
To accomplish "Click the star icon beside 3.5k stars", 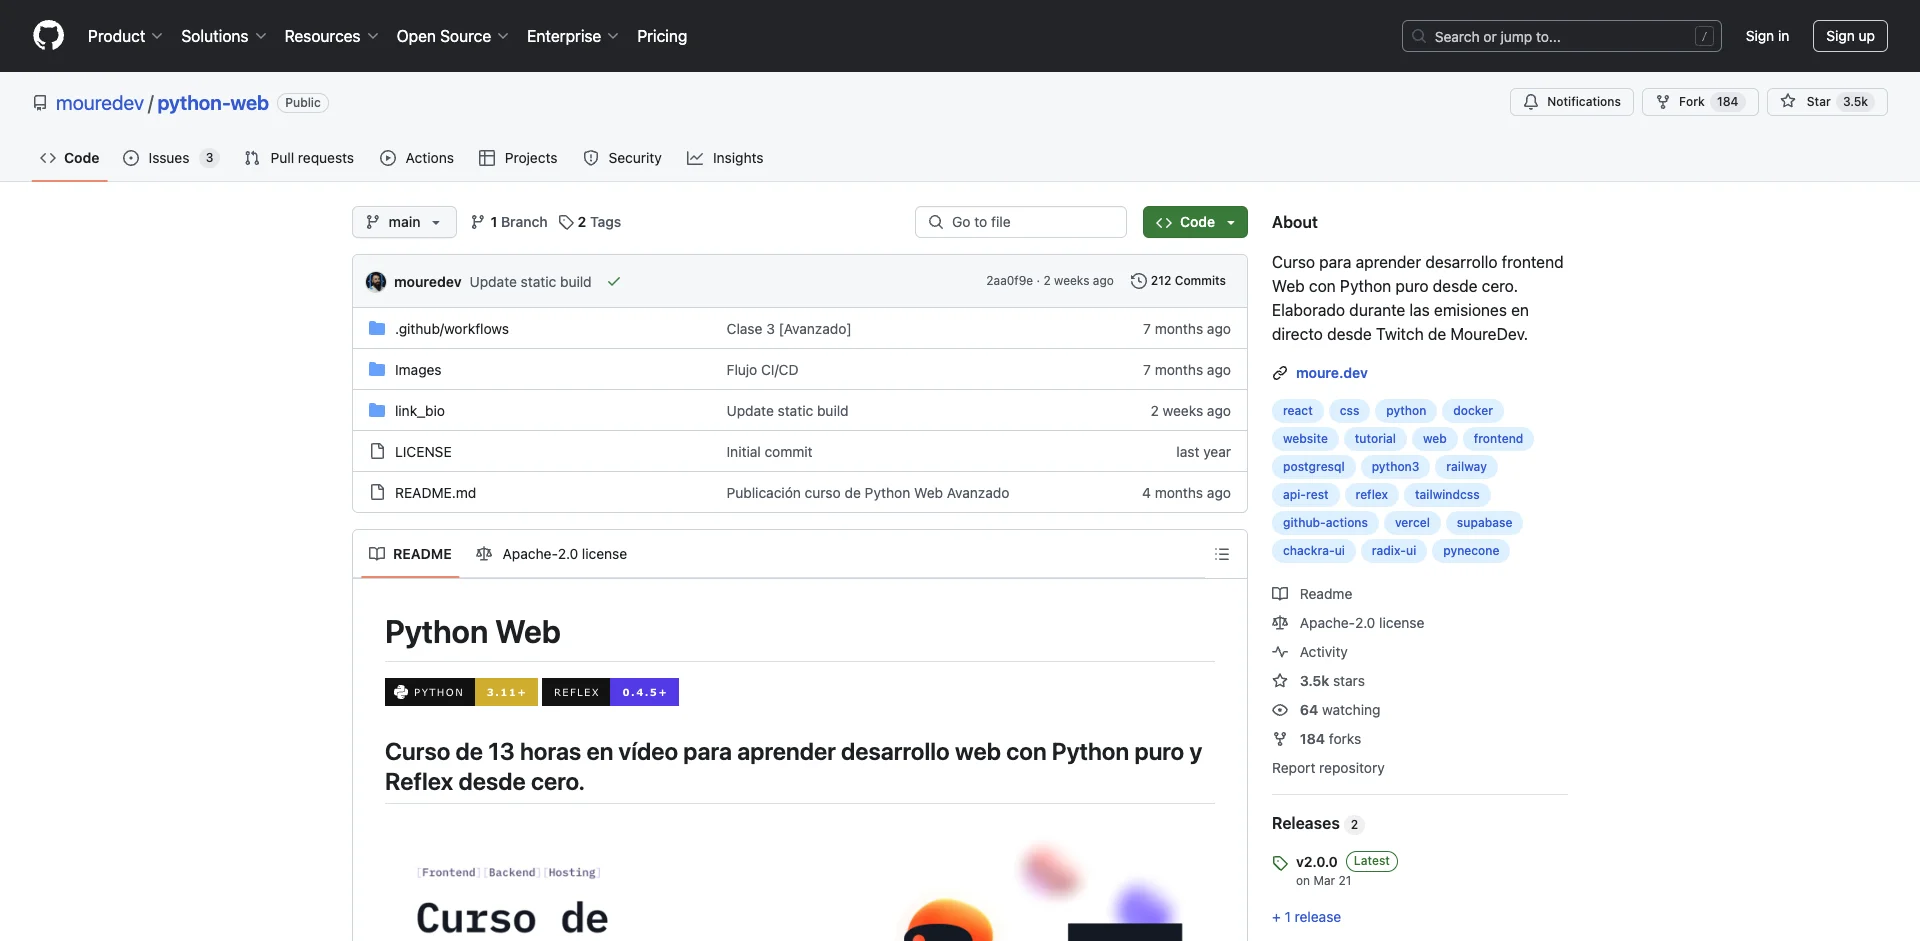I will [1280, 681].
